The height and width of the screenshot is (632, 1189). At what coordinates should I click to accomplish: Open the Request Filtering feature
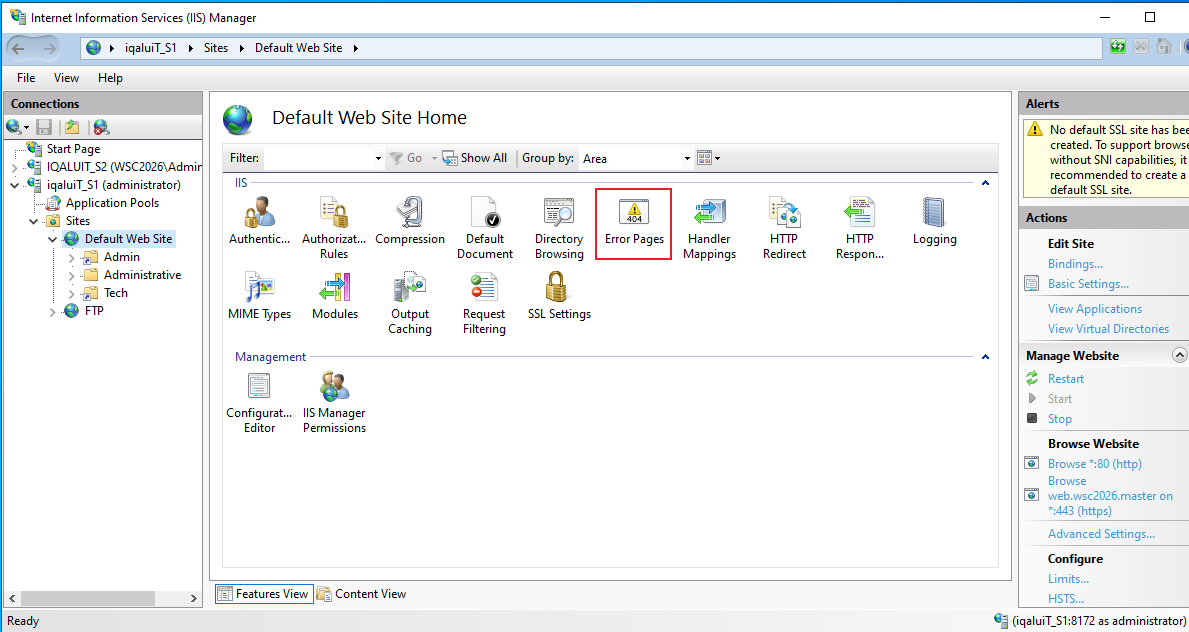tap(484, 304)
